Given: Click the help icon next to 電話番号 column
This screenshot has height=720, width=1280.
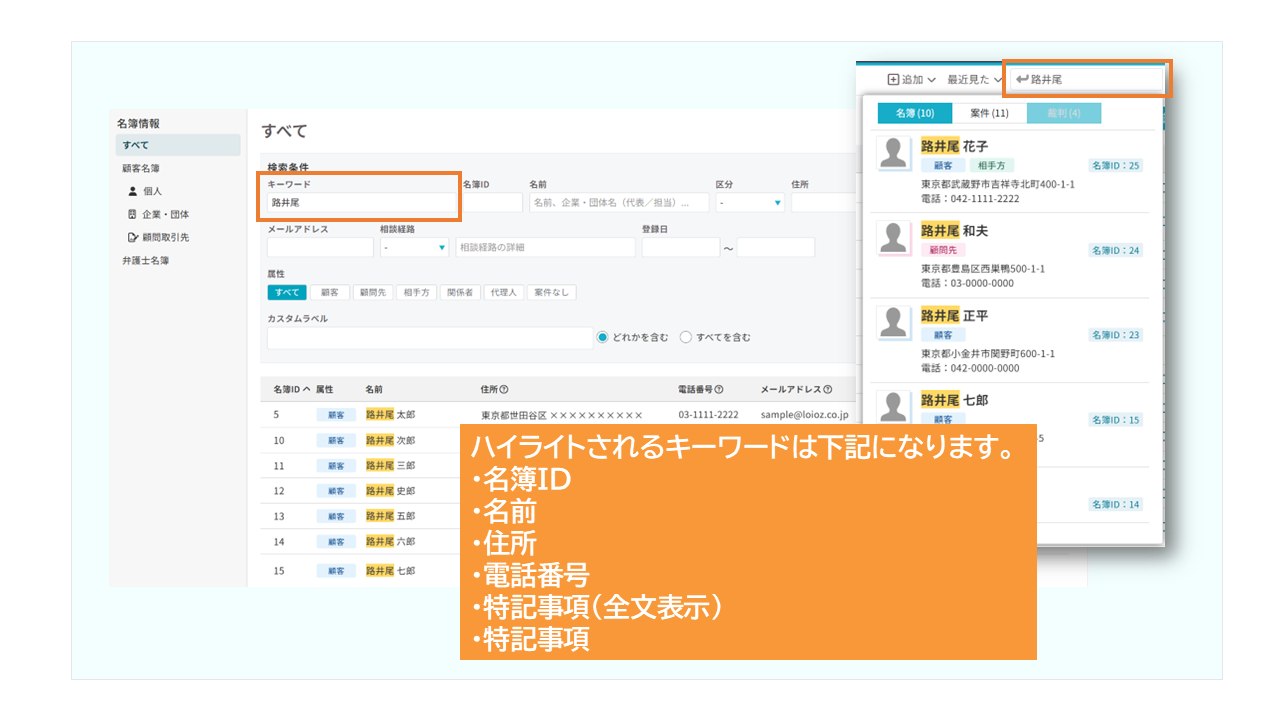Looking at the screenshot, I should [x=719, y=389].
